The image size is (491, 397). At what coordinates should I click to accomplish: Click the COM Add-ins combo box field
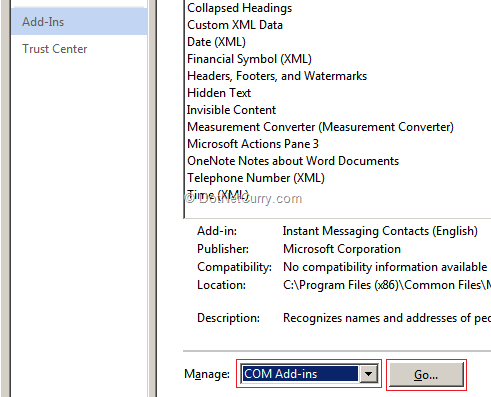(309, 374)
